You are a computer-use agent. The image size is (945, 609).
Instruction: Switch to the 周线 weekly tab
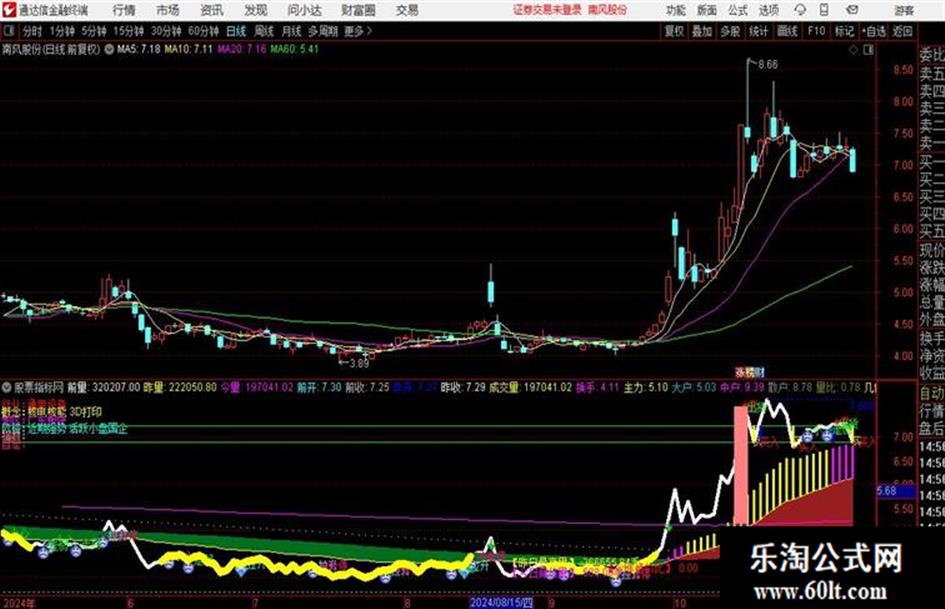[x=264, y=31]
